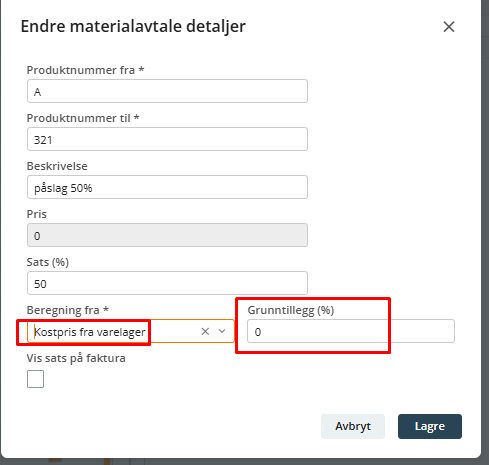This screenshot has width=489, height=465.
Task: Click the Endre materialavtale detaljer title
Action: coord(133,27)
